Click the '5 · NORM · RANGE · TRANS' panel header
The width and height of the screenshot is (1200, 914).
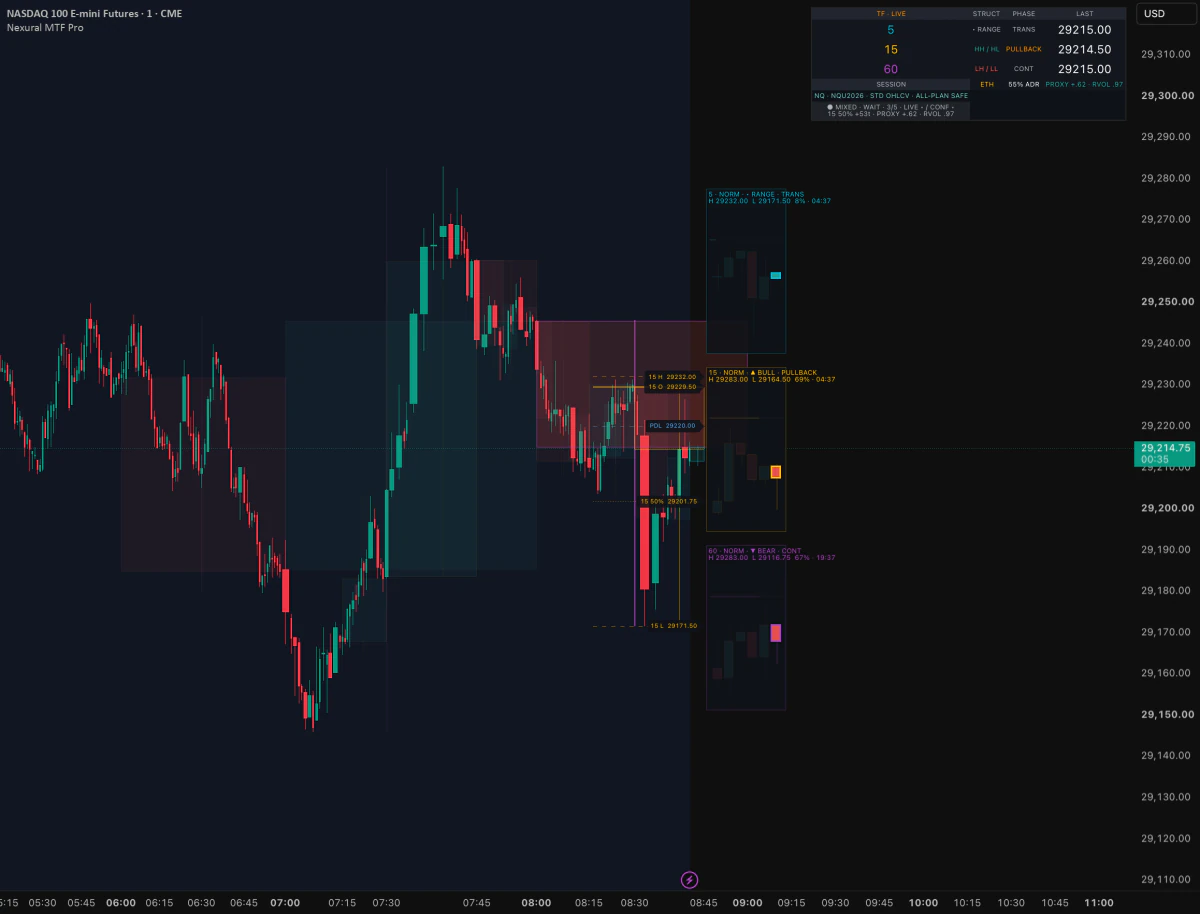click(x=756, y=193)
